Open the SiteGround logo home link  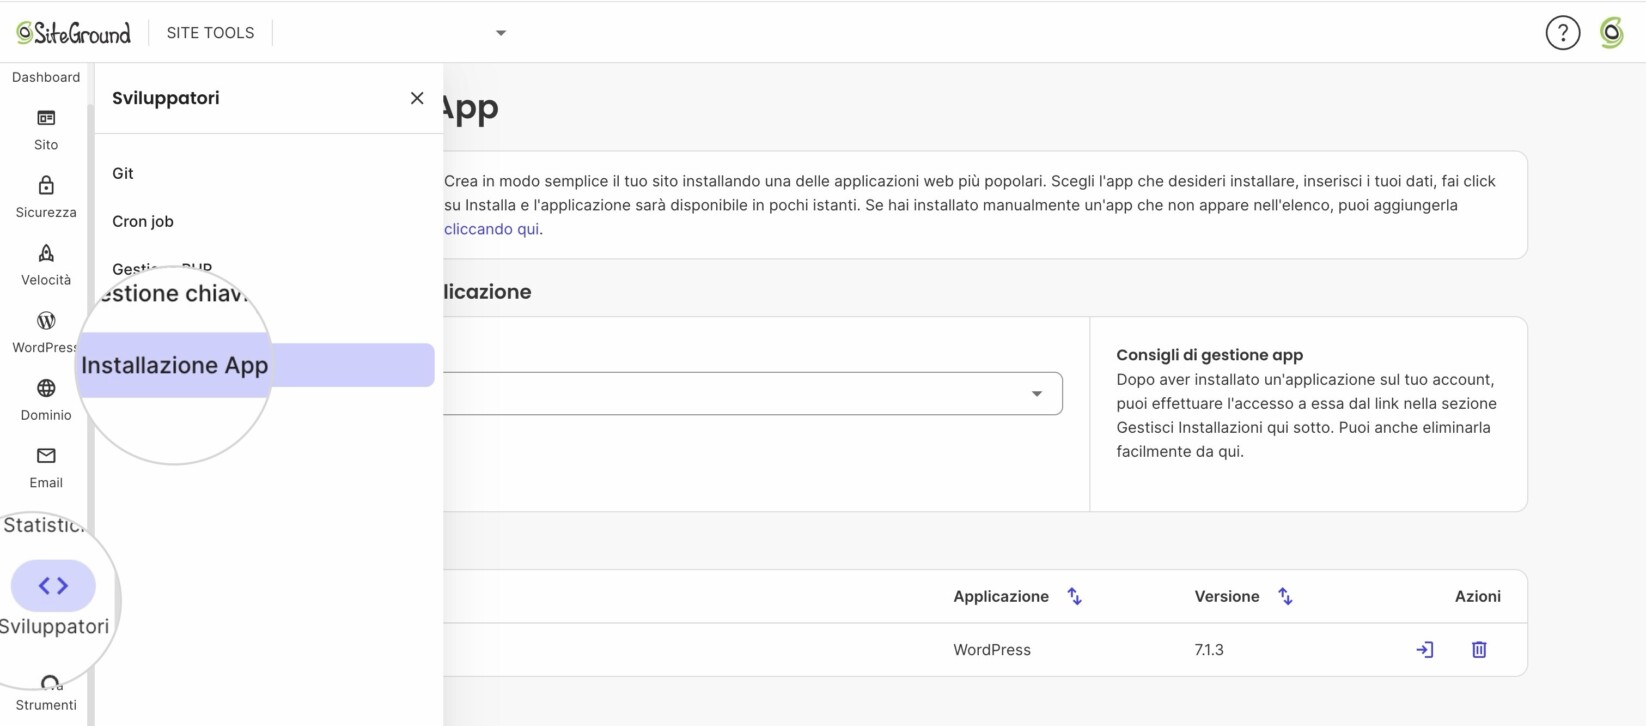click(x=73, y=33)
